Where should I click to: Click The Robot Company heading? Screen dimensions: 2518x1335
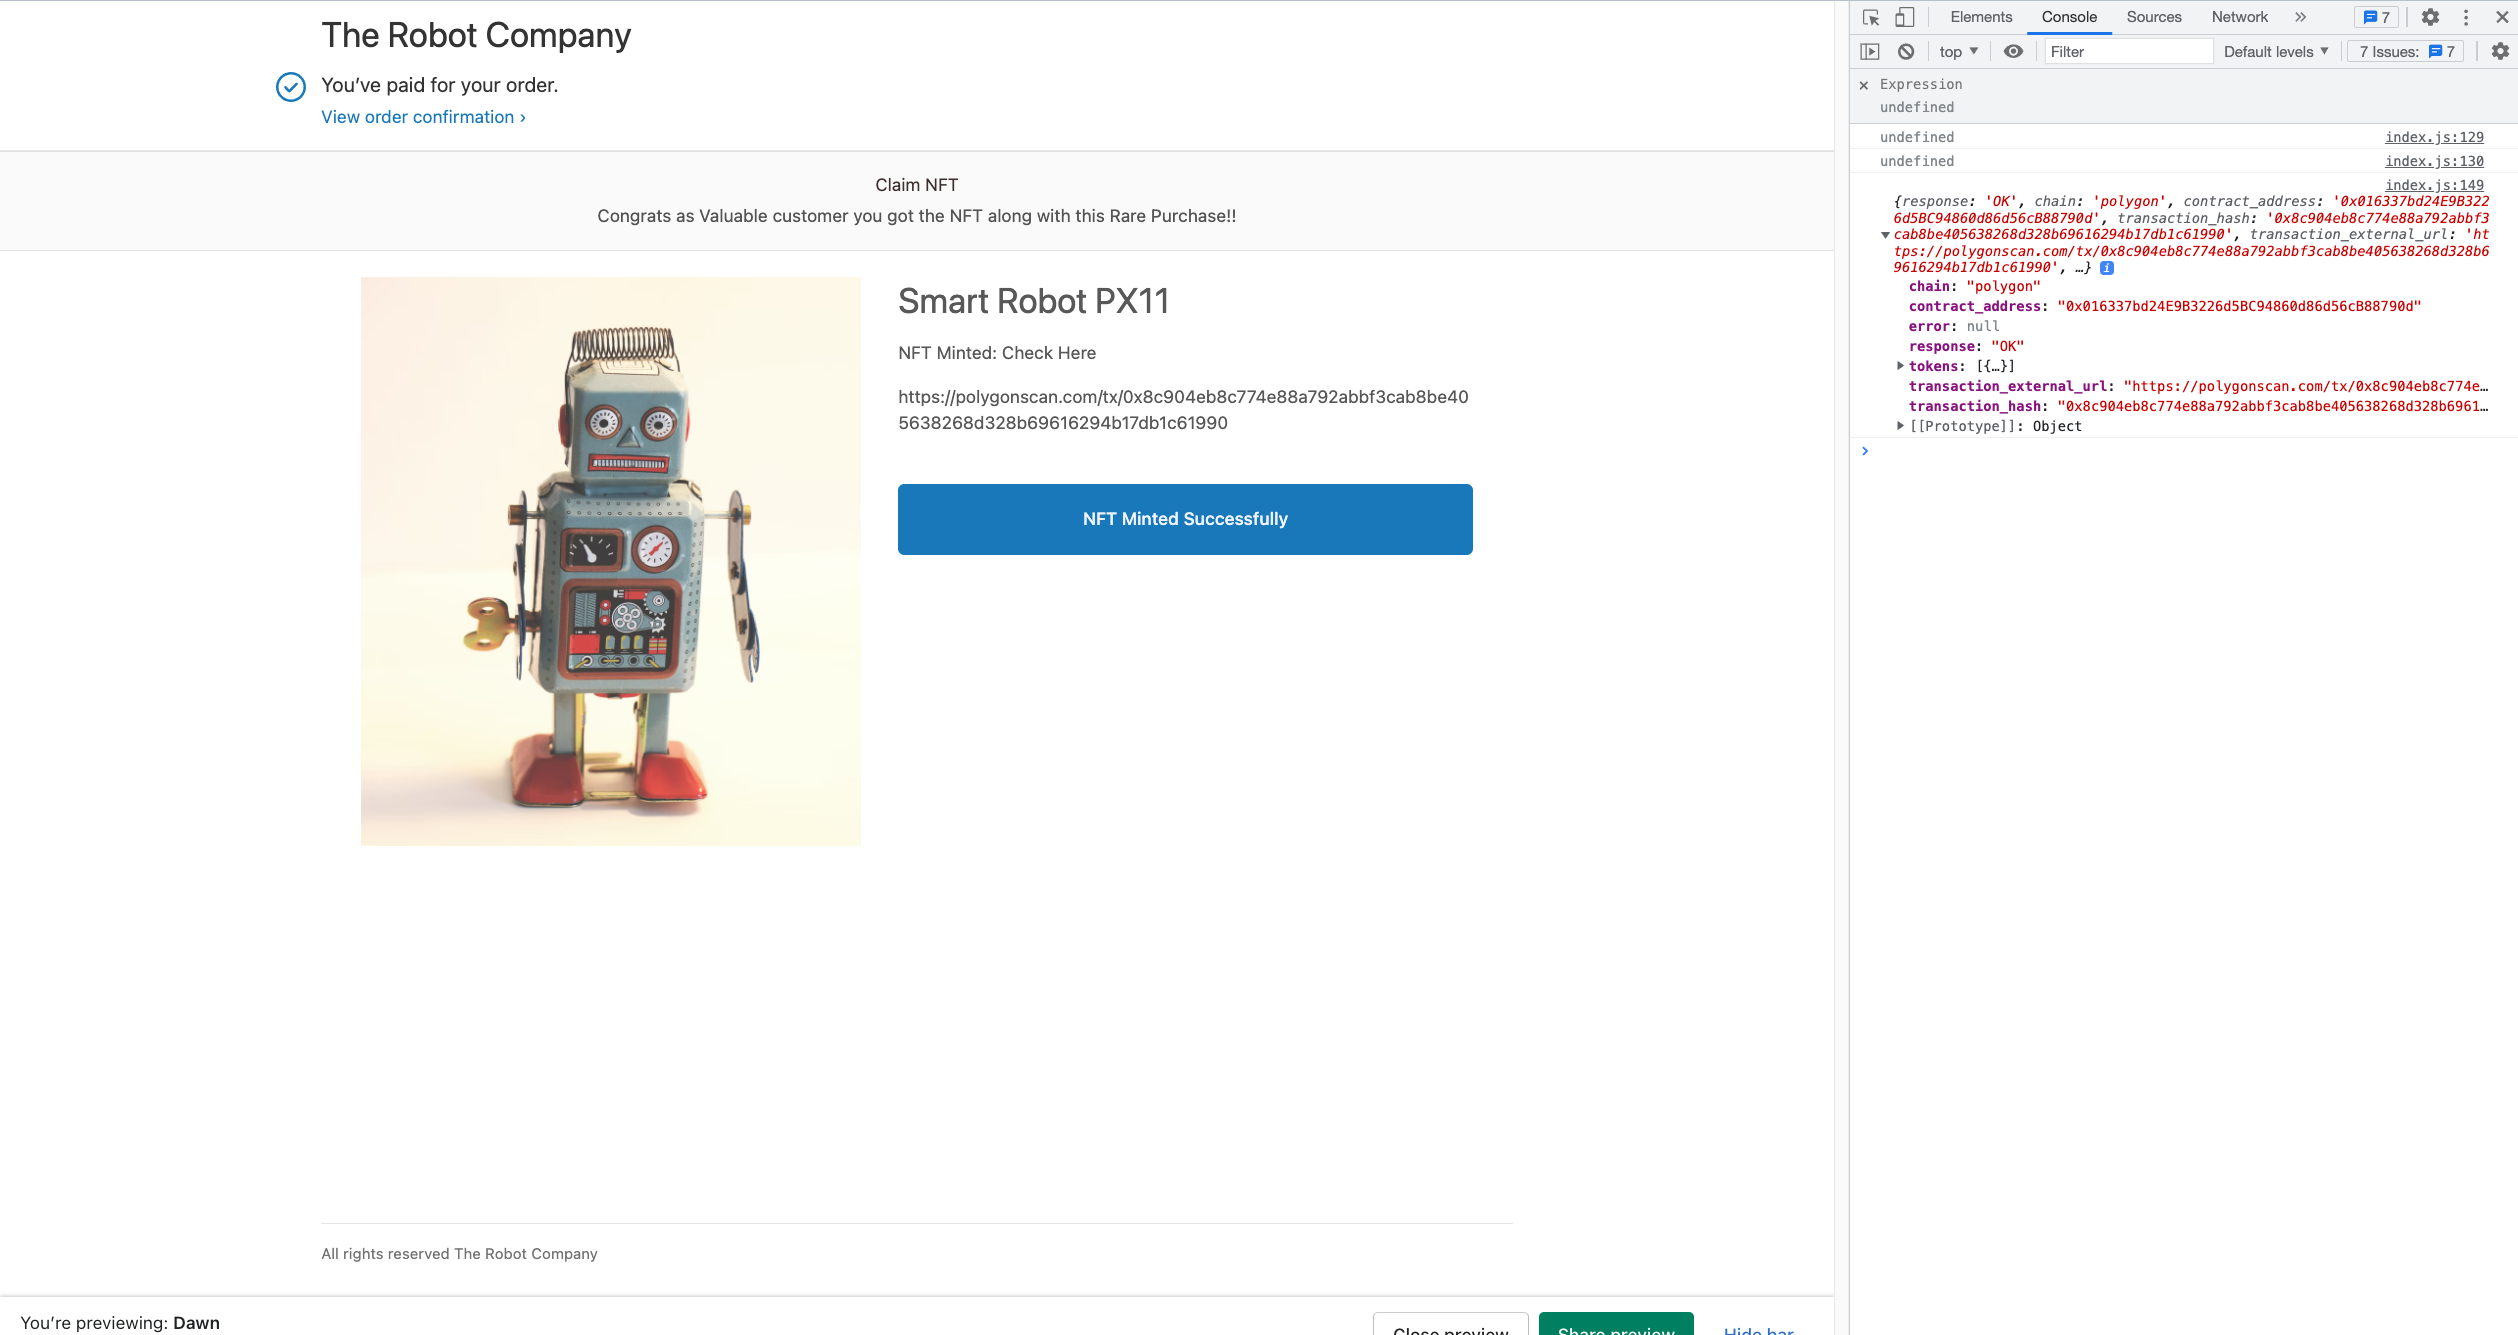(476, 35)
